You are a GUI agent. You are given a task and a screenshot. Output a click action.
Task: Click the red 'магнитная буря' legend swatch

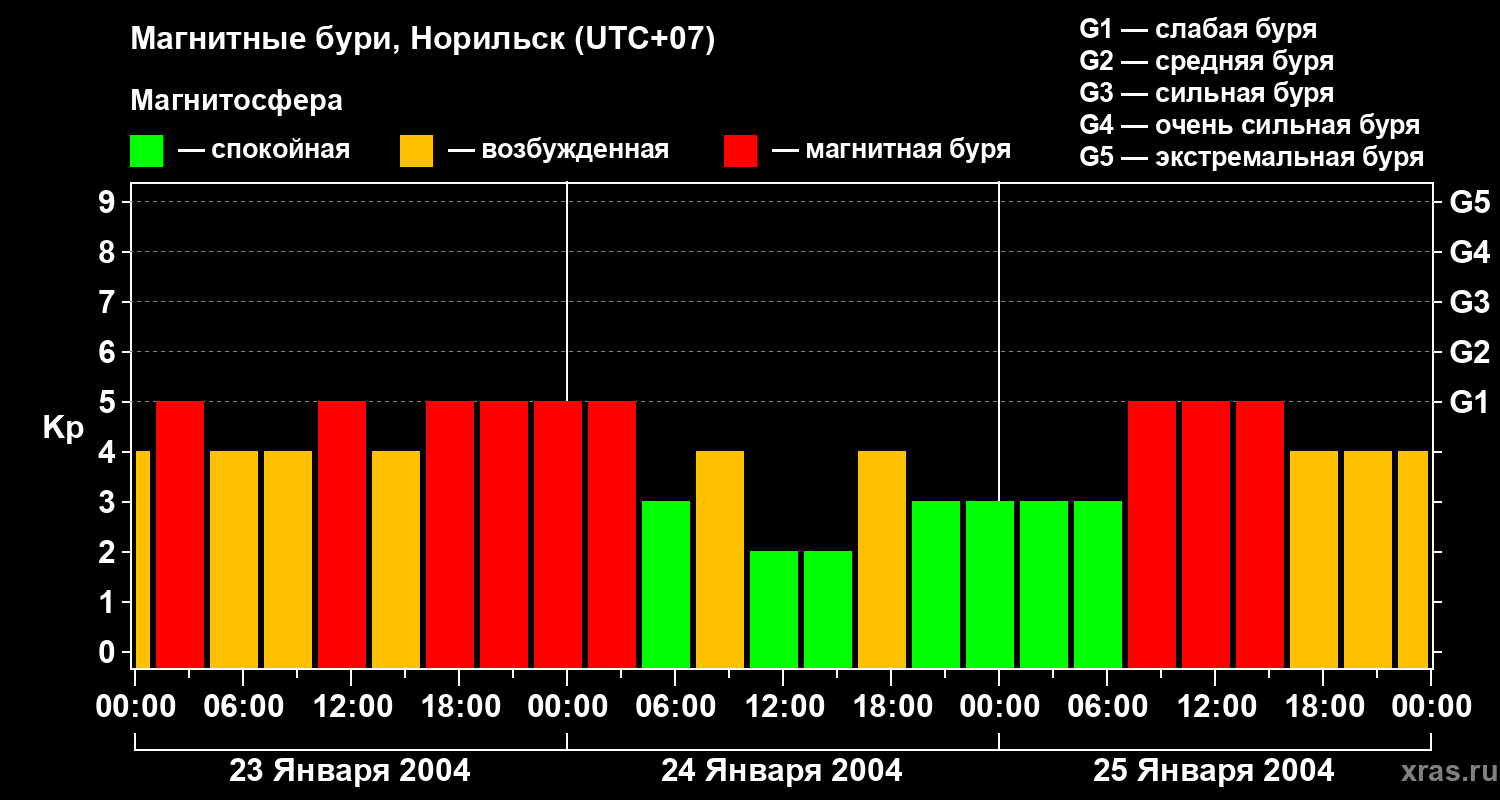click(x=740, y=151)
